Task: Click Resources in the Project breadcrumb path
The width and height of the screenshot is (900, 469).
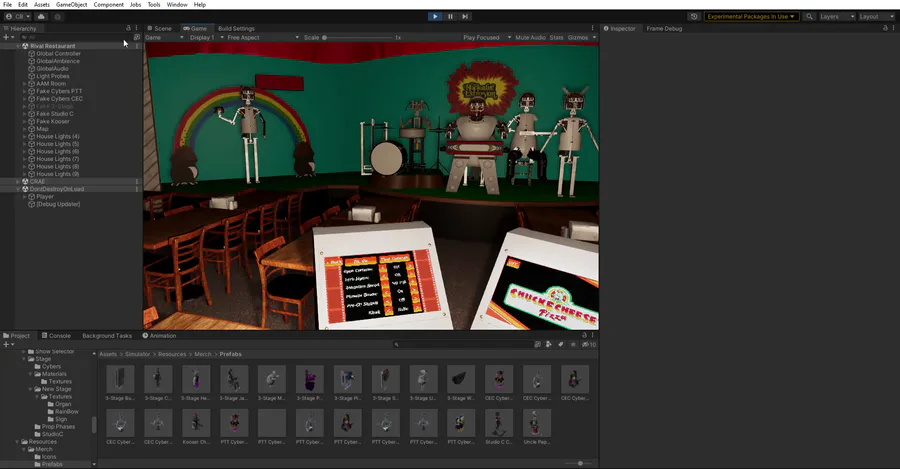Action: pyautogui.click(x=172, y=354)
